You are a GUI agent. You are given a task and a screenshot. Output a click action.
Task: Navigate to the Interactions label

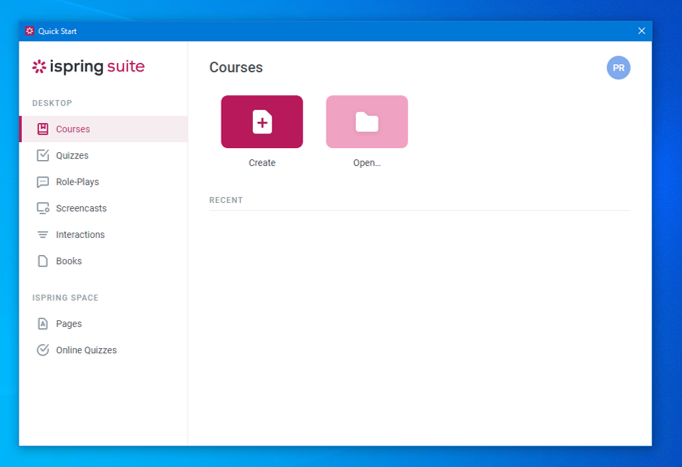(x=80, y=235)
